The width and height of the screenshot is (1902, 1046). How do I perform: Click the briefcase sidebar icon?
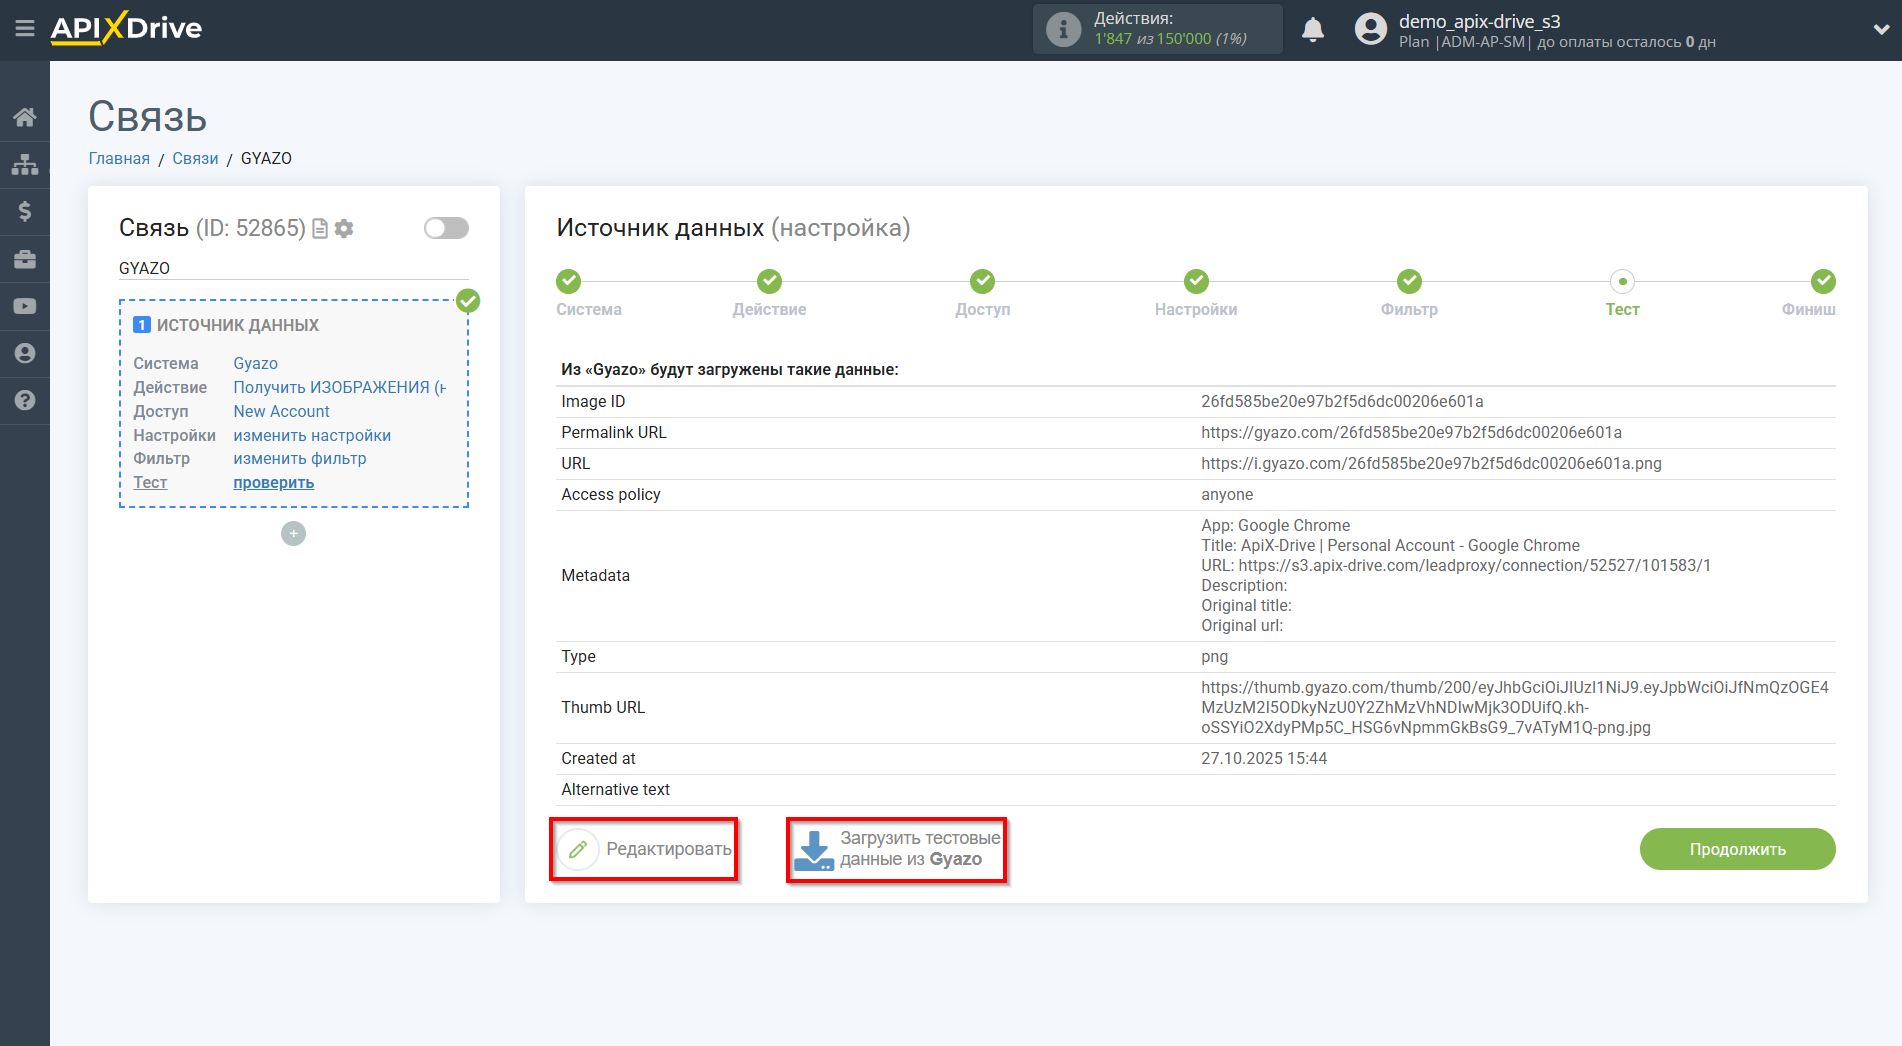(25, 259)
